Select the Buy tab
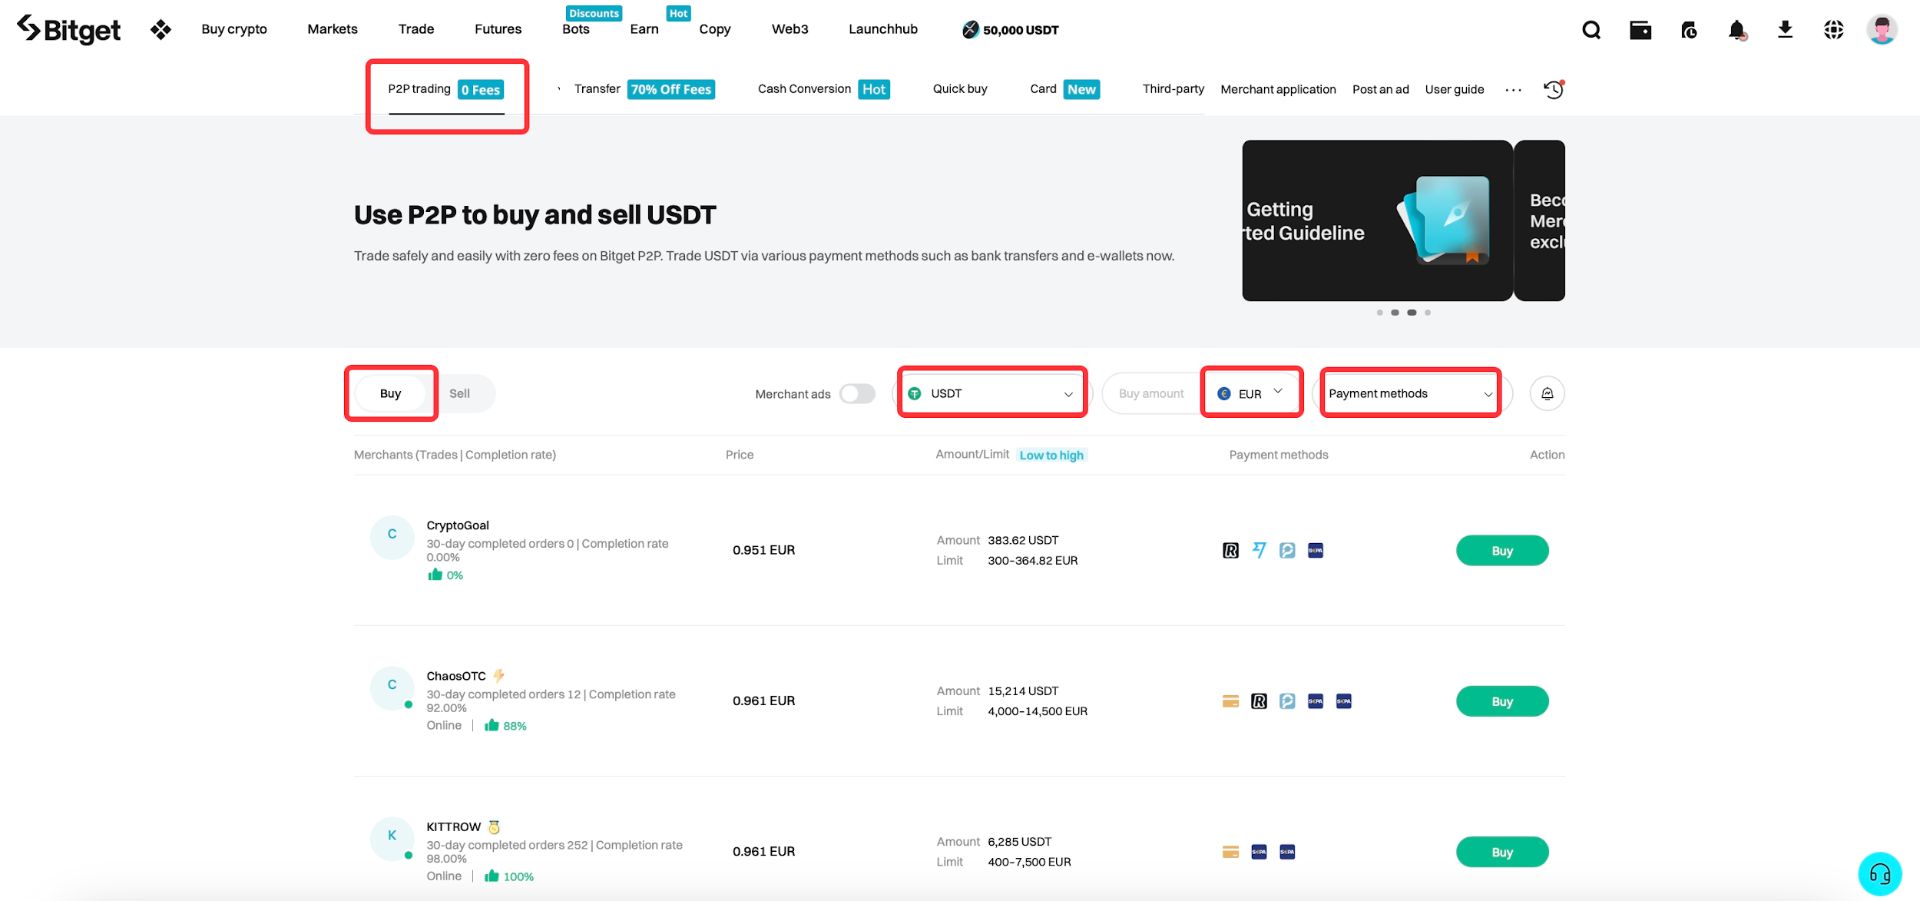Image resolution: width=1920 pixels, height=901 pixels. tap(391, 394)
